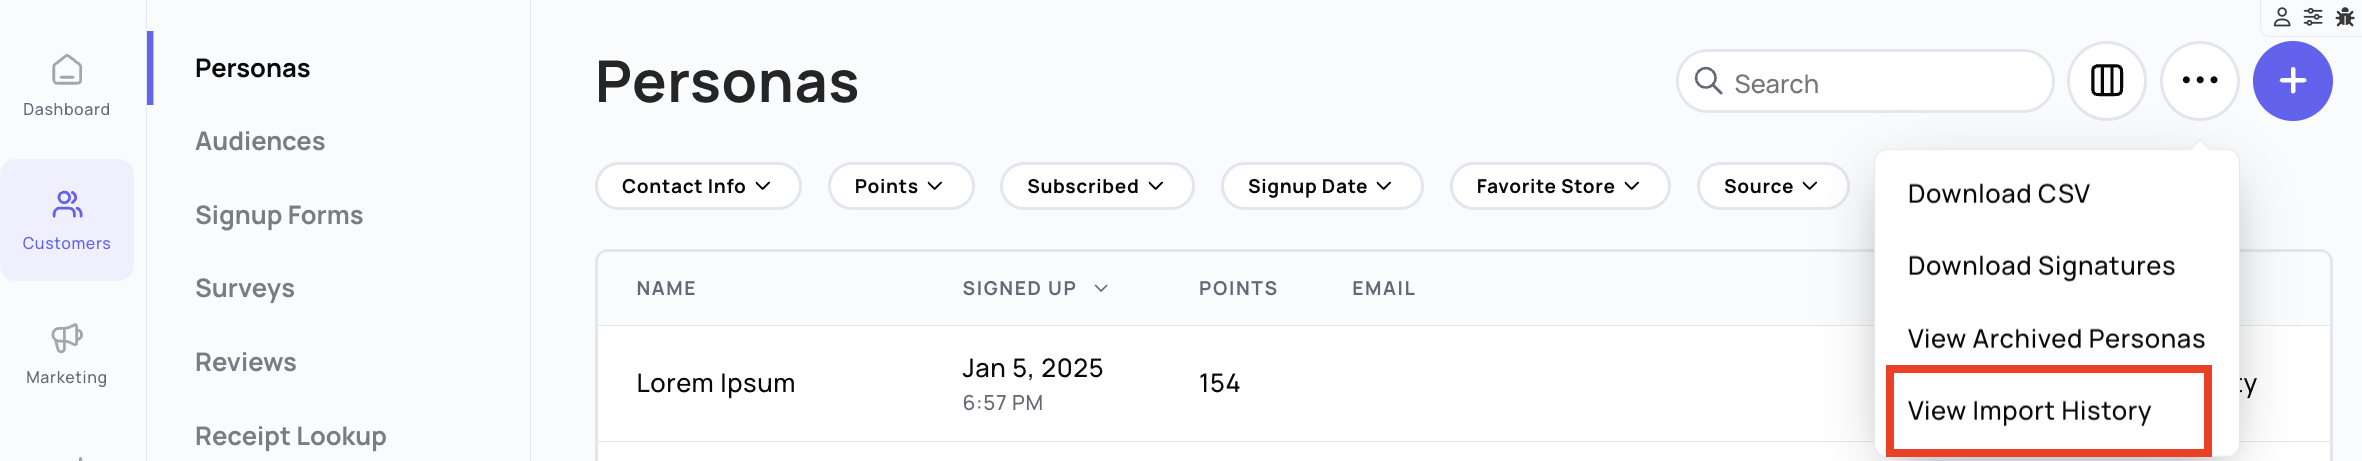This screenshot has width=2362, height=461.
Task: Close the three-dots more options menu
Action: 2200,81
